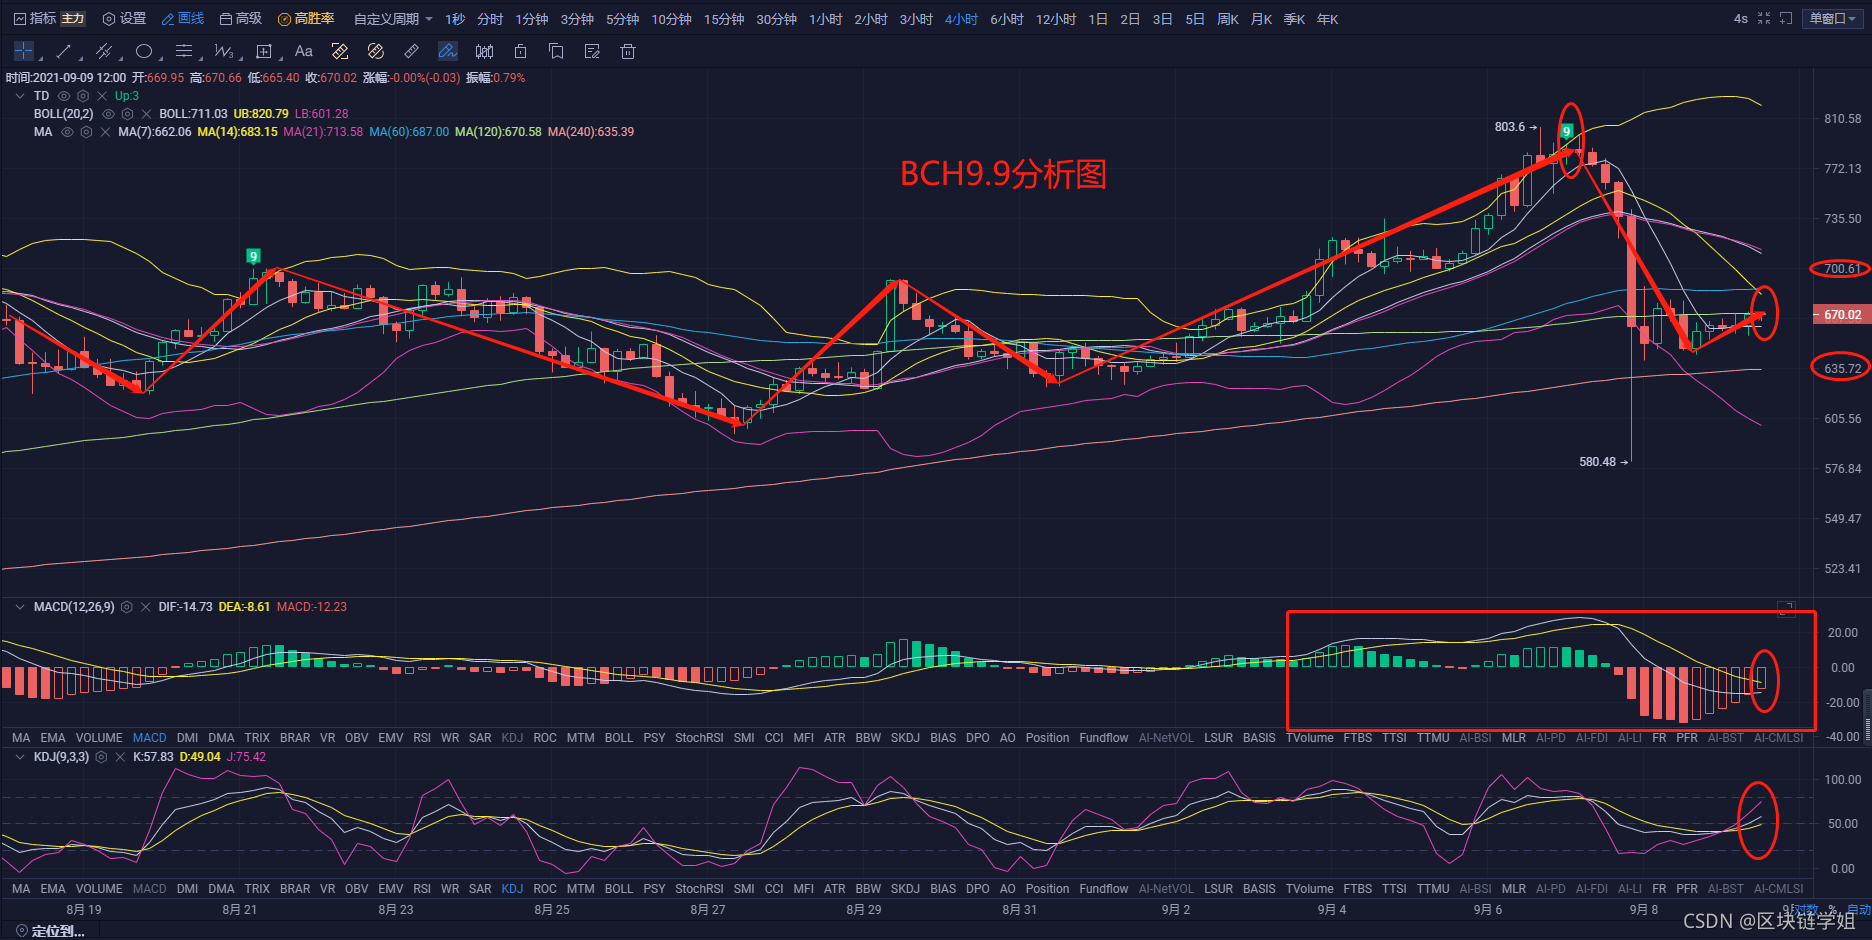
Task: Switch to the 15分钟 timeframe
Action: (x=724, y=19)
